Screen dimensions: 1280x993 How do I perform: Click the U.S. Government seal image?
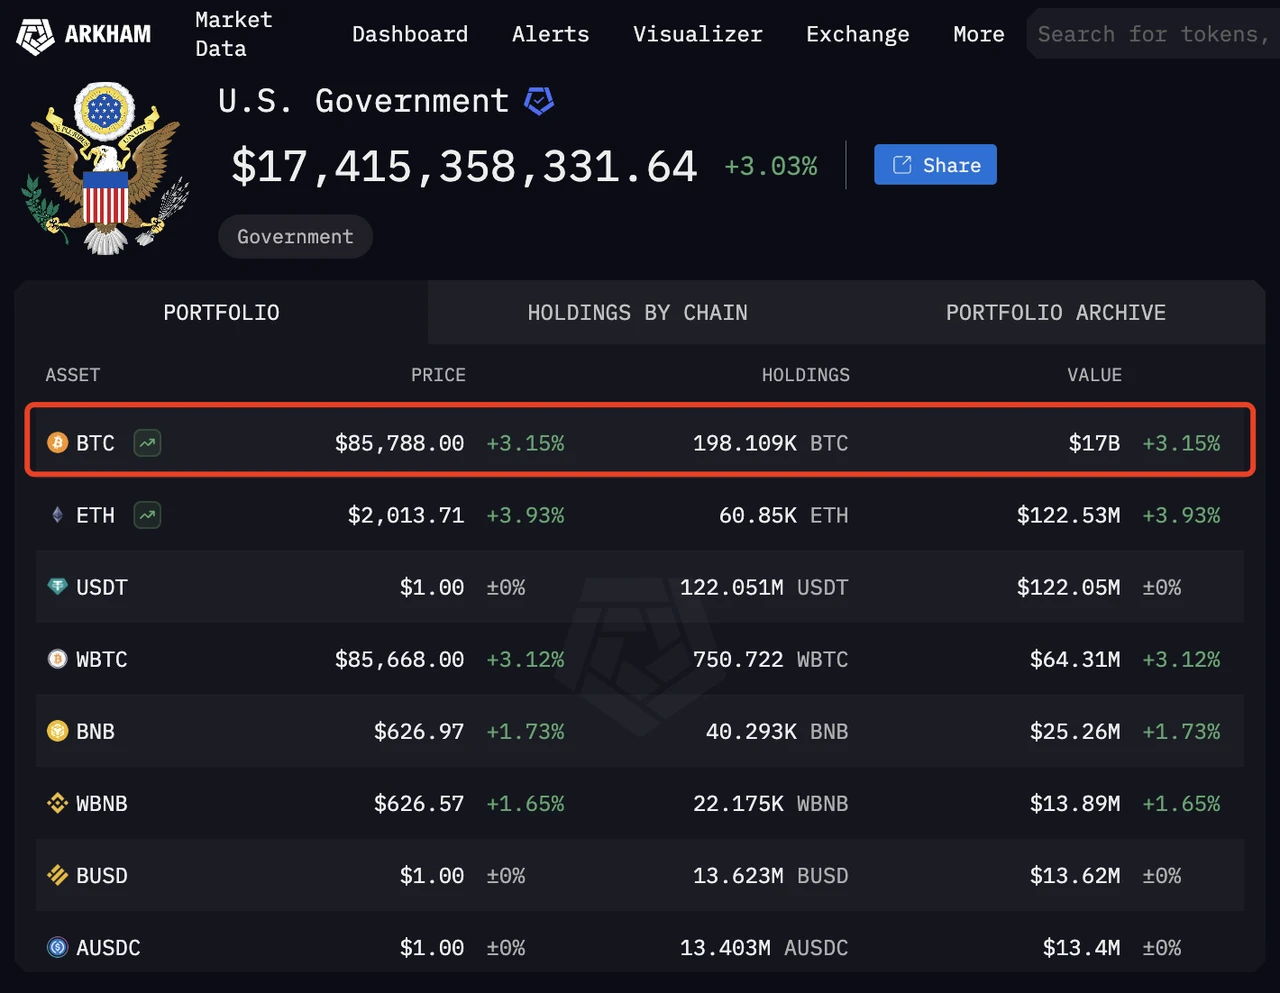pos(105,168)
